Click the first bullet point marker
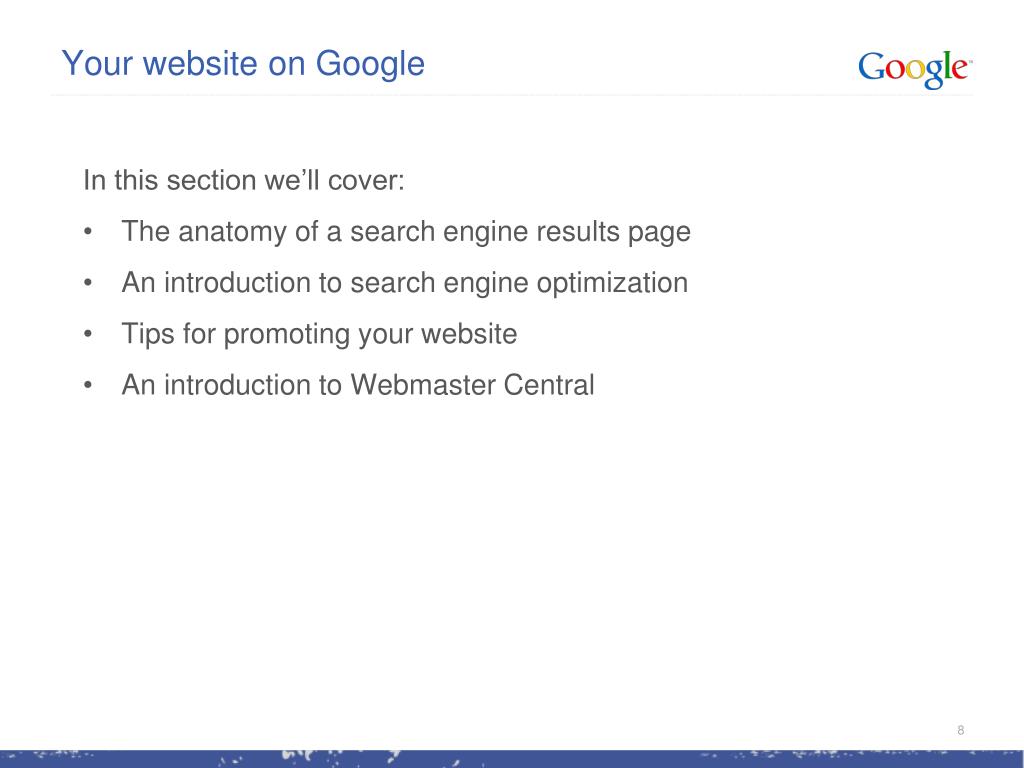This screenshot has height=768, width=1024. [88, 232]
